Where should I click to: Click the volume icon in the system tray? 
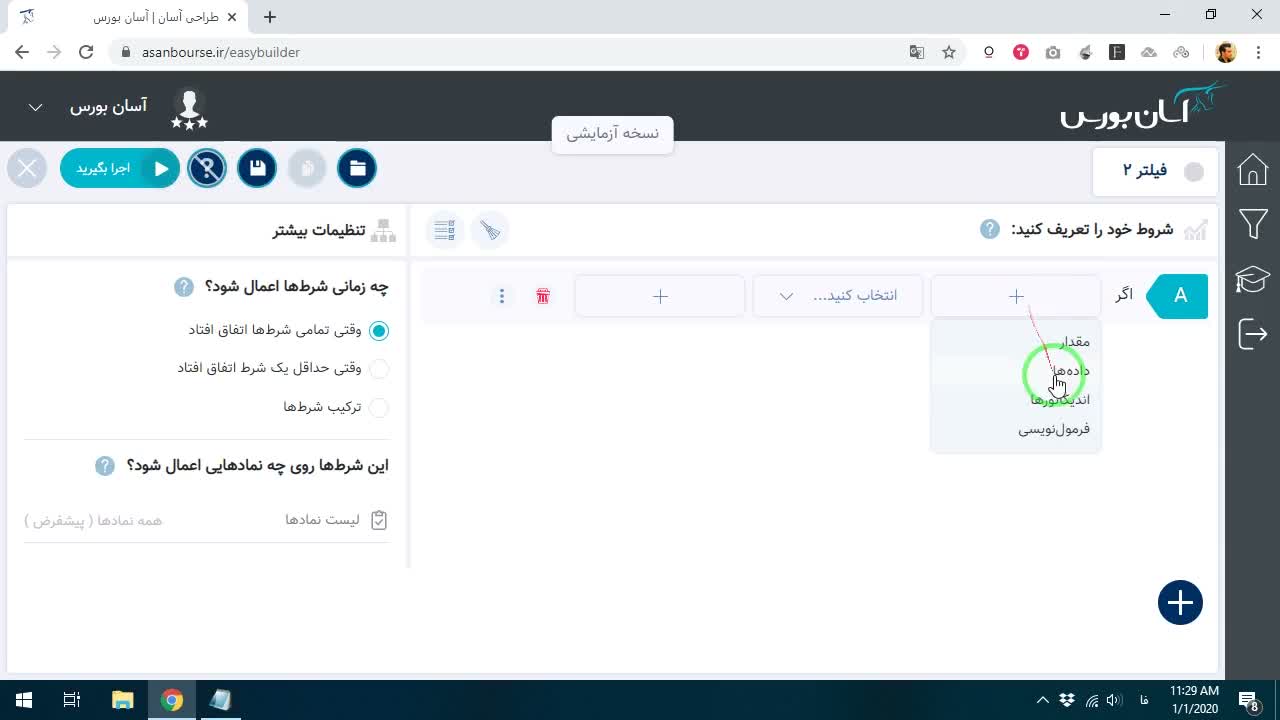click(1113, 700)
